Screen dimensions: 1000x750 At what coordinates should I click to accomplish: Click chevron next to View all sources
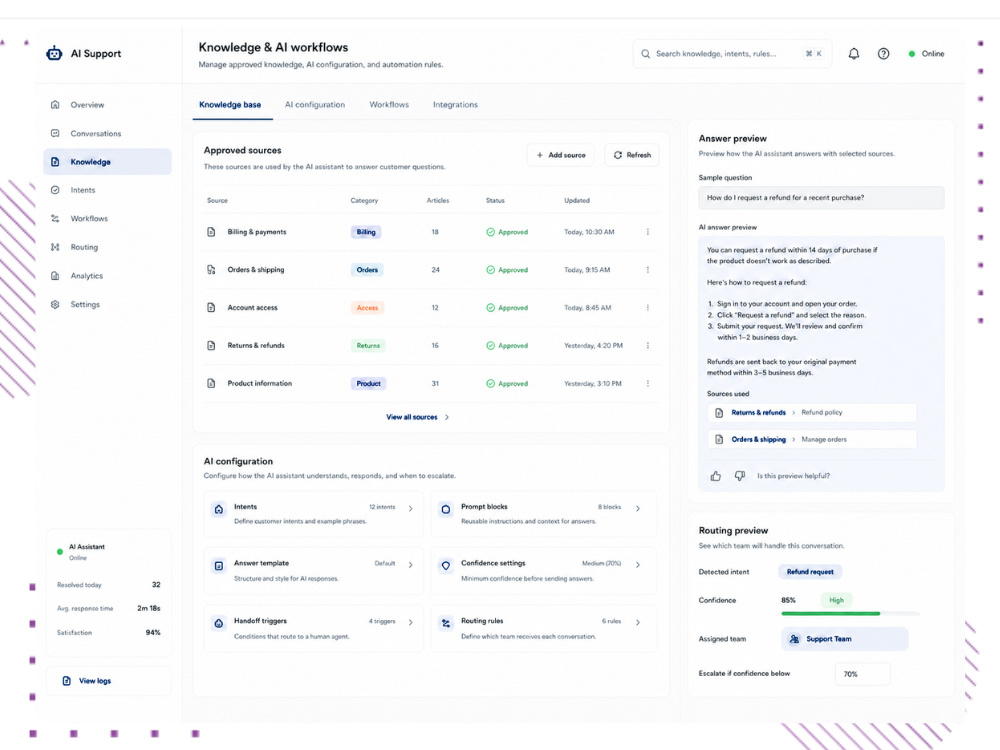tap(447, 417)
